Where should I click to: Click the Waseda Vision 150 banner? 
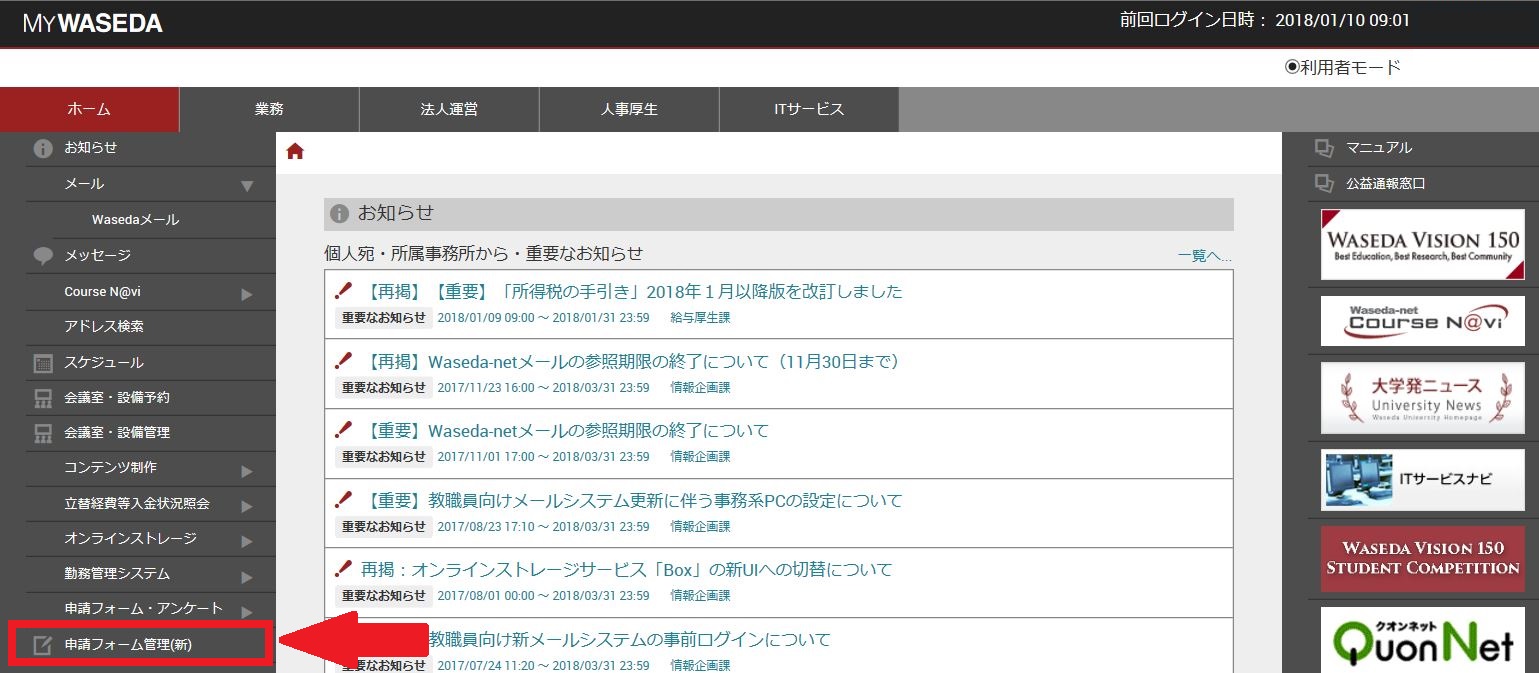click(x=1422, y=244)
